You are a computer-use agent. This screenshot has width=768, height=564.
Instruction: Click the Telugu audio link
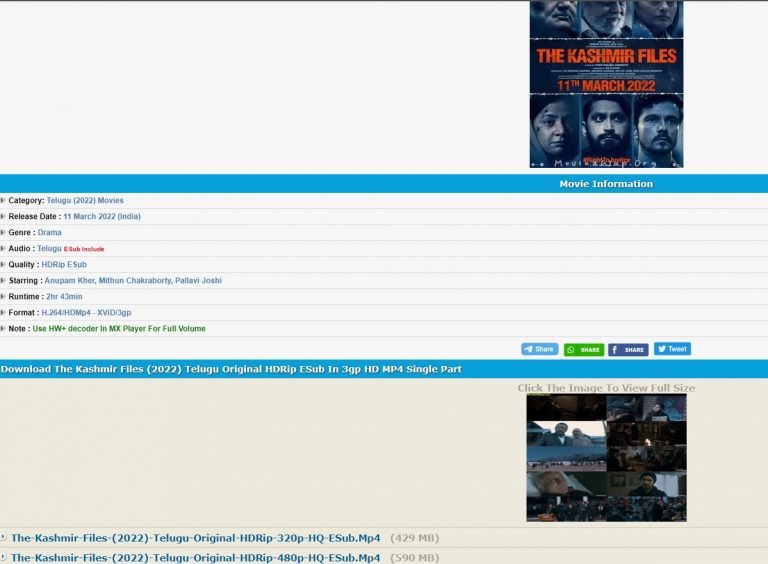[x=49, y=249]
